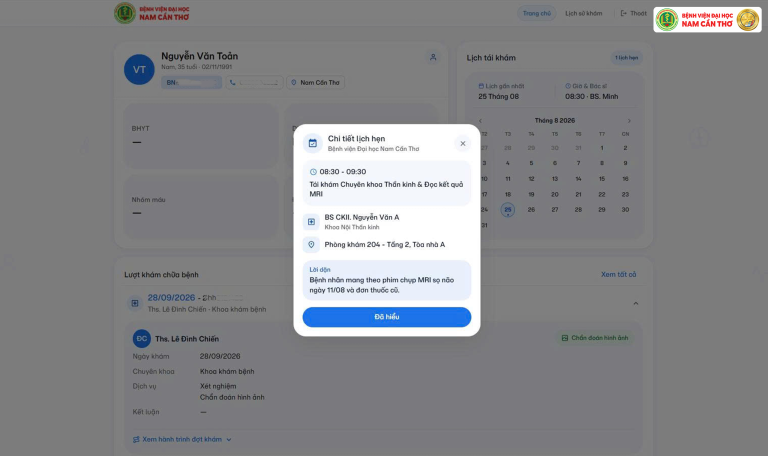Image resolution: width=768 pixels, height=456 pixels.
Task: Click the phone number chip
Action: [x=254, y=82]
